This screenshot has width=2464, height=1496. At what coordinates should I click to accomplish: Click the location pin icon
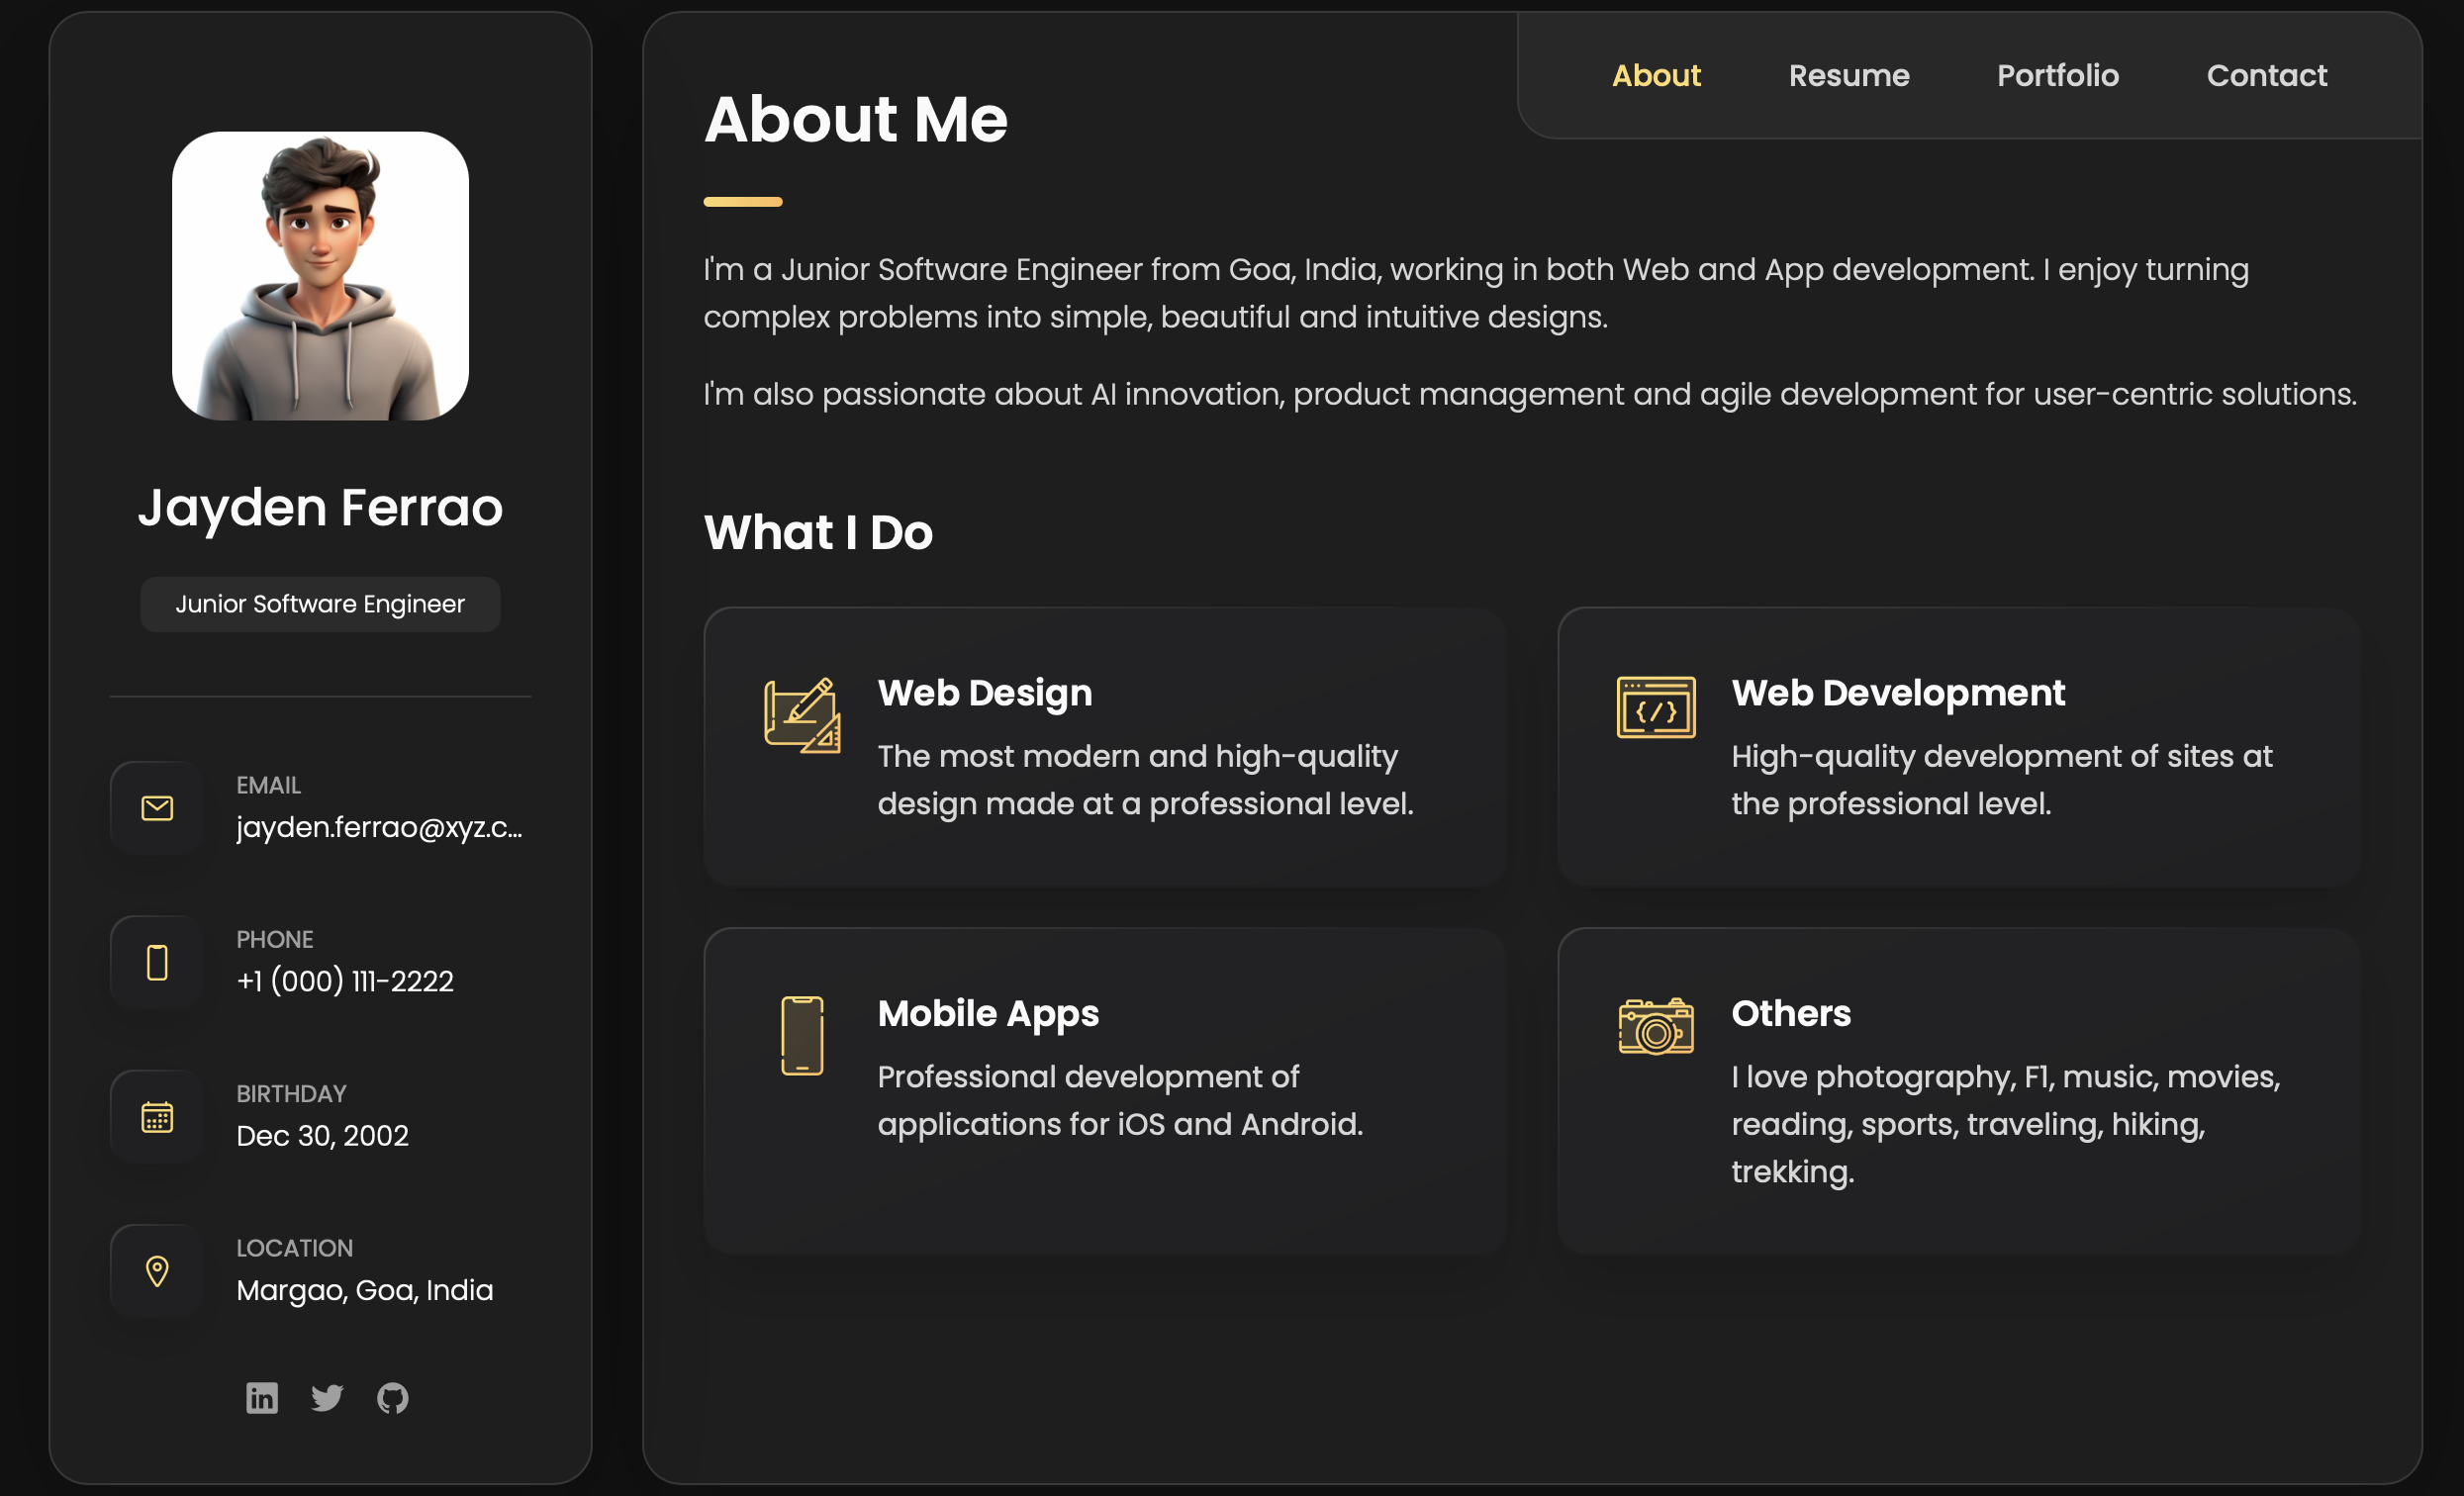pos(156,1270)
